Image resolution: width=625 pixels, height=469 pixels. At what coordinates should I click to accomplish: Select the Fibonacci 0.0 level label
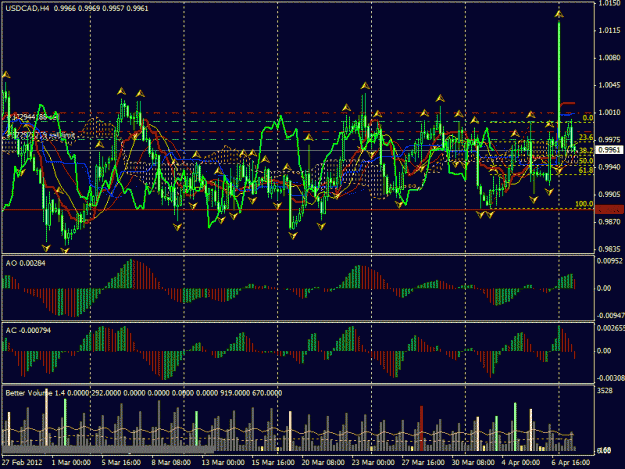pyautogui.click(x=588, y=118)
